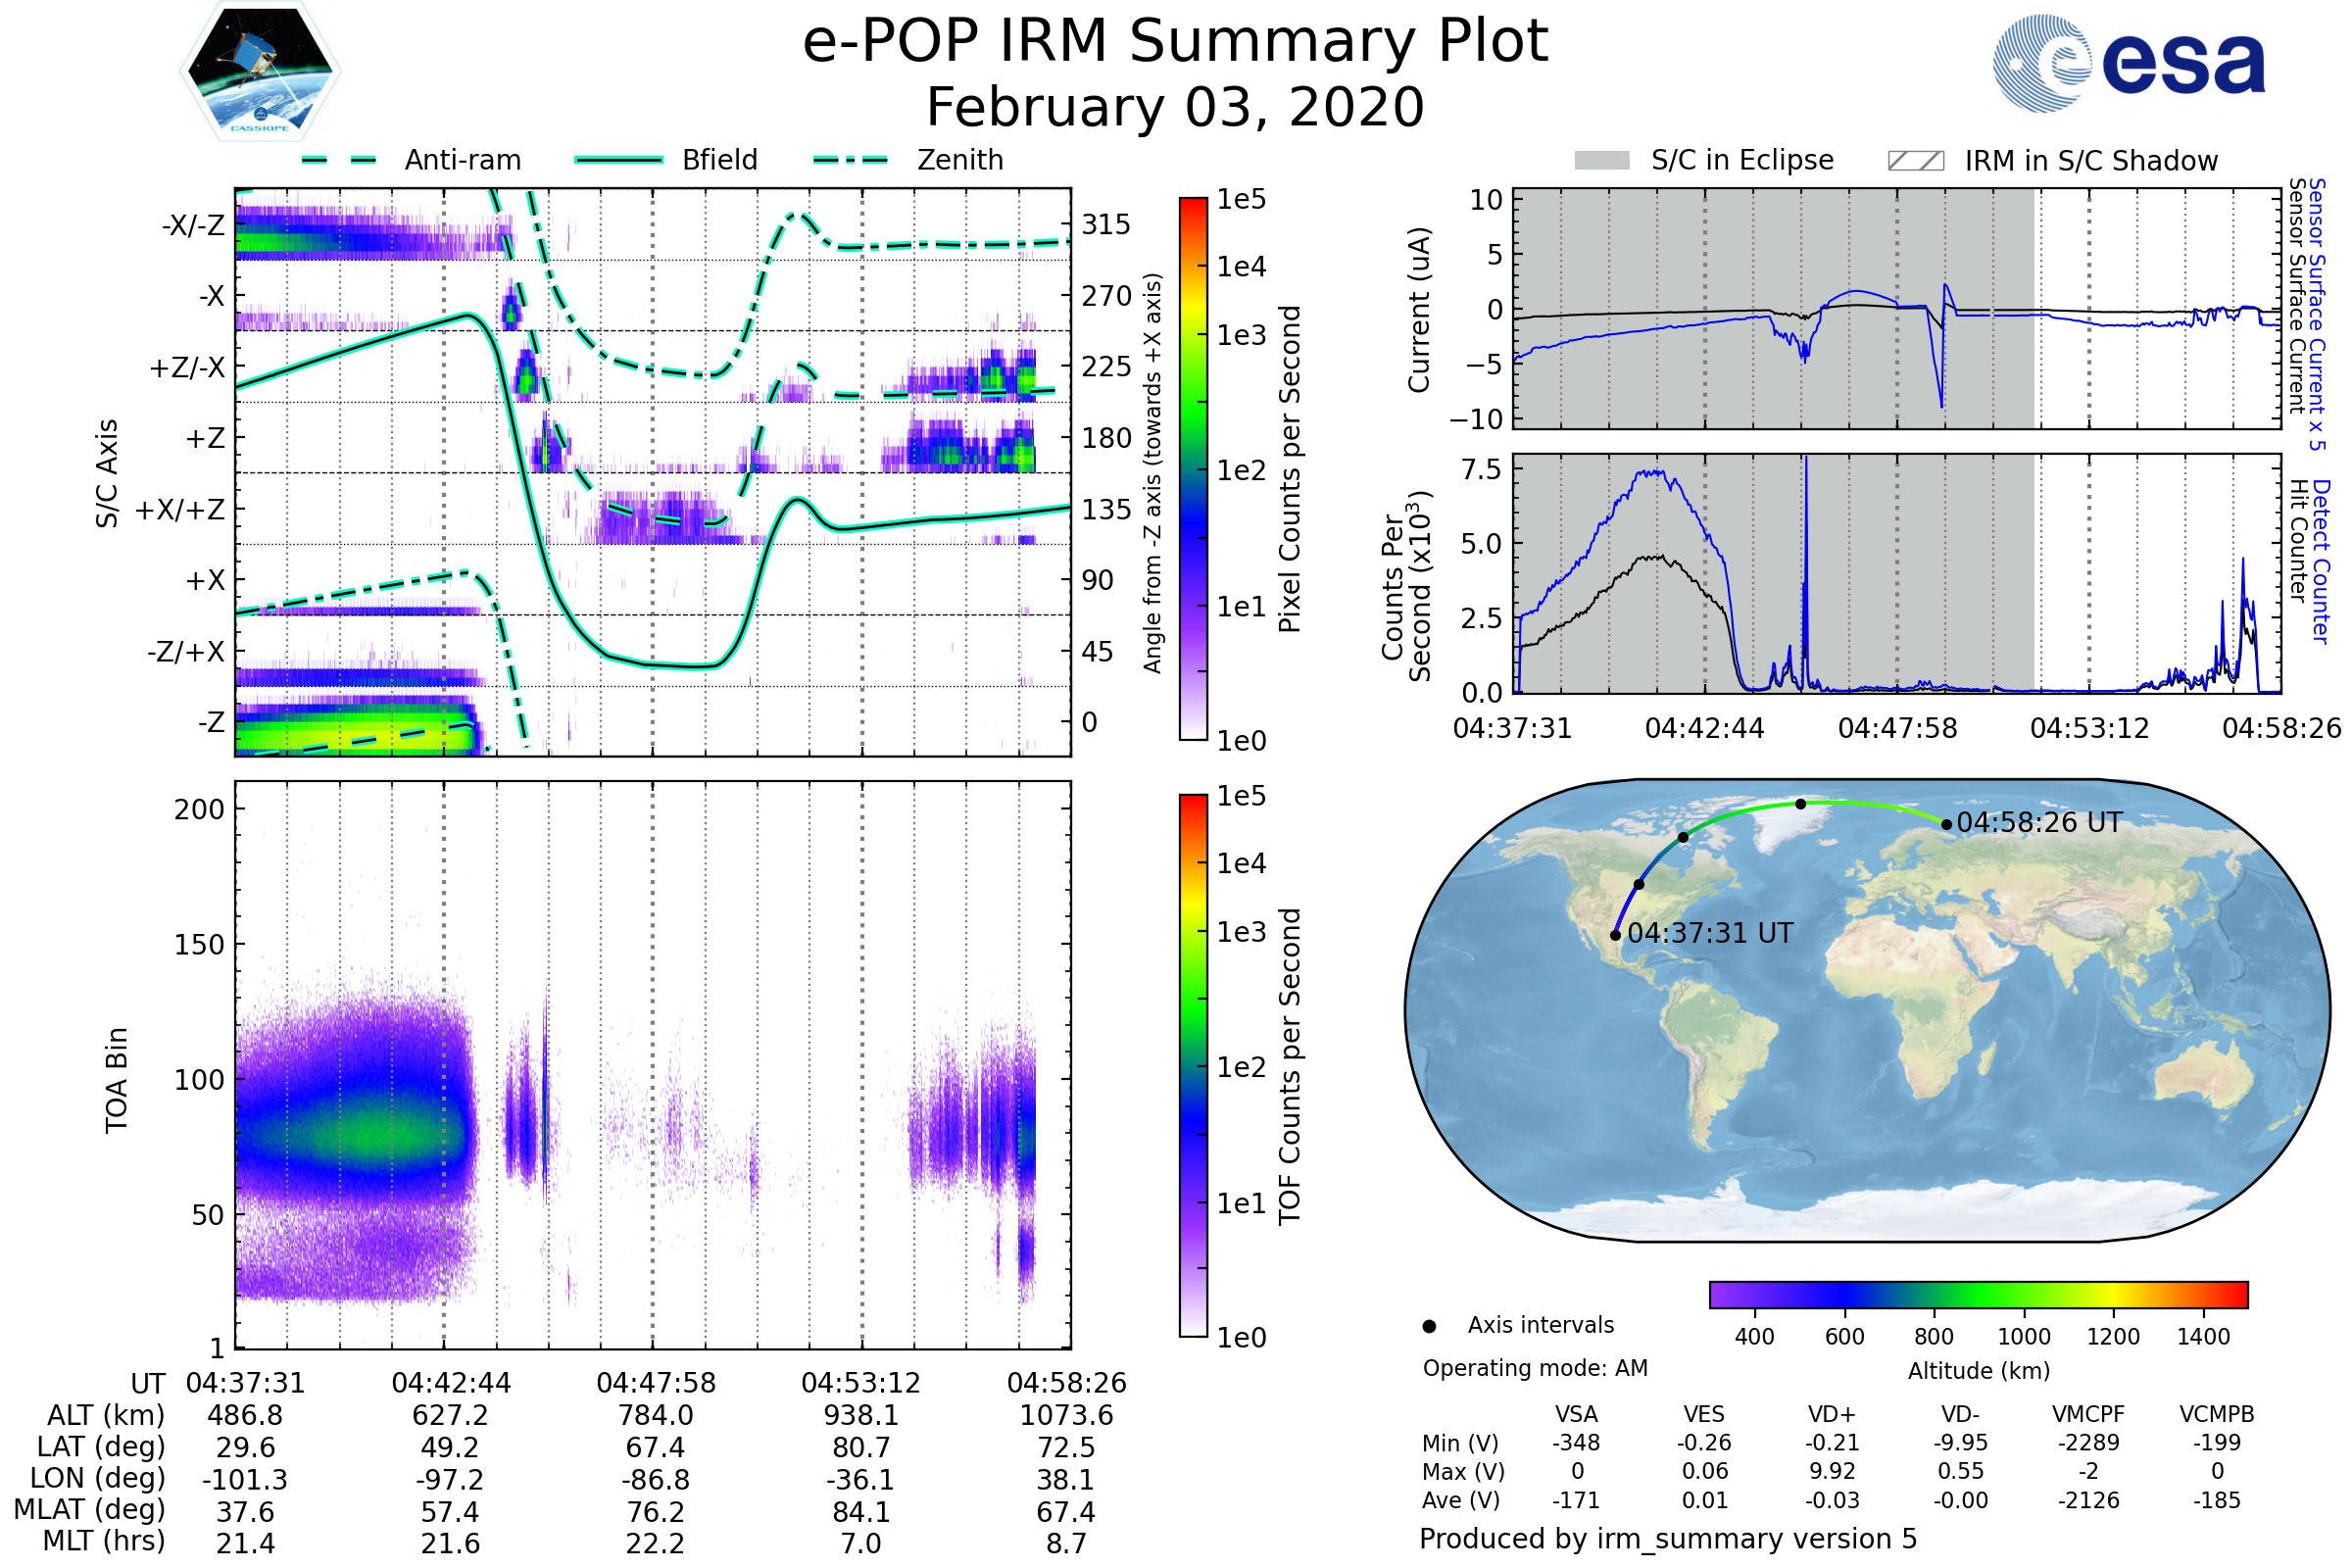Click the Produced by irm_summary version text
Screen dimensions: 2352x1568
(1667, 1538)
